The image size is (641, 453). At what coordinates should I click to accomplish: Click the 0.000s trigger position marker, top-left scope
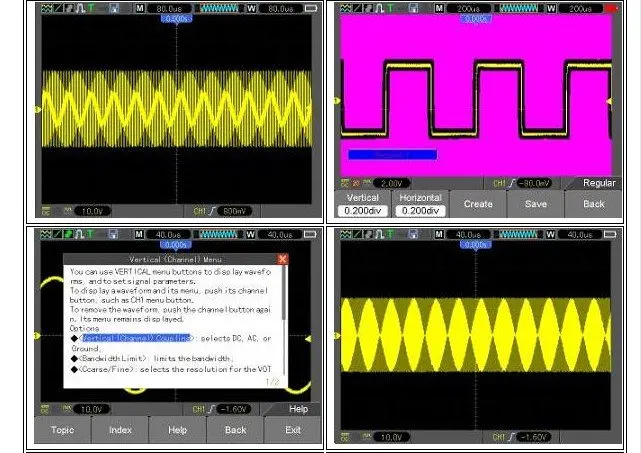(176, 19)
